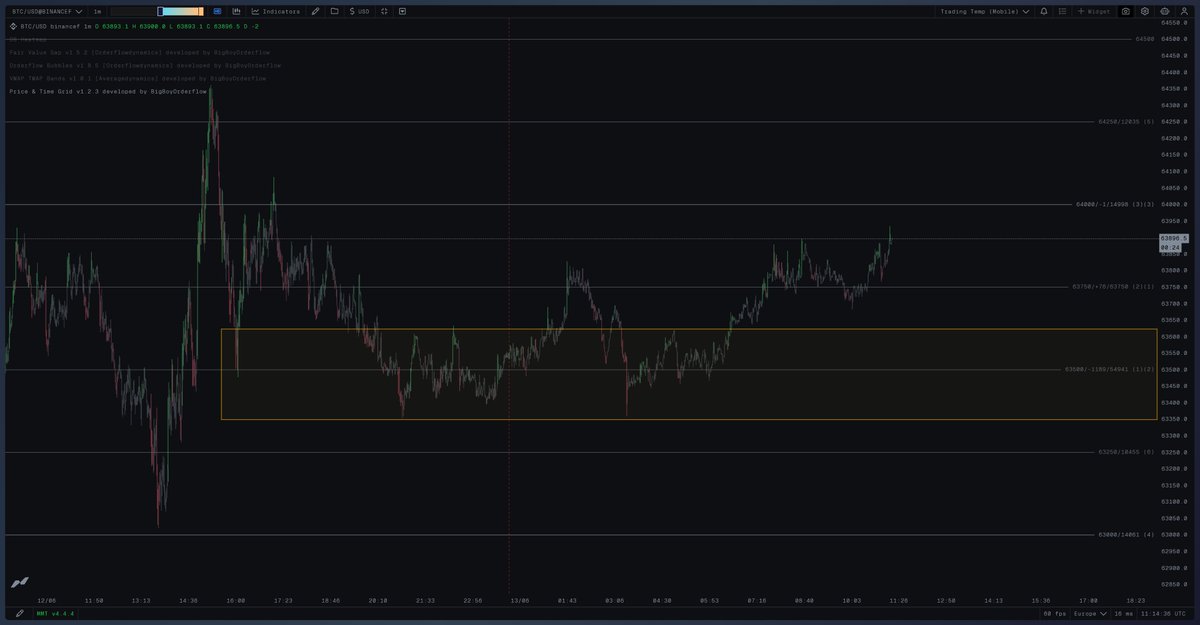Open the Trading Temp (Mobile) workspace dropdown
Image resolution: width=1200 pixels, height=625 pixels.
(985, 11)
